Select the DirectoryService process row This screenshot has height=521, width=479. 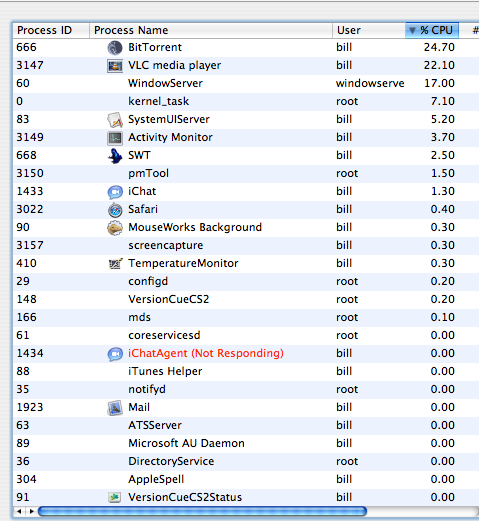click(246, 461)
